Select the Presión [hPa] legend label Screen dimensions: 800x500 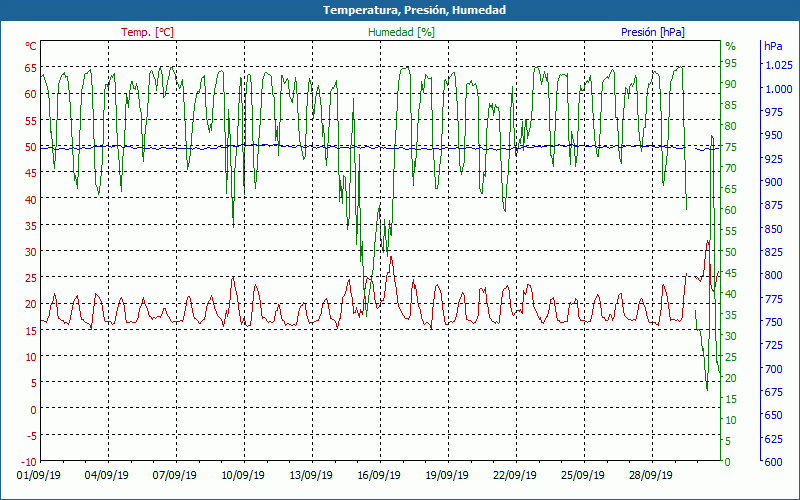653,32
